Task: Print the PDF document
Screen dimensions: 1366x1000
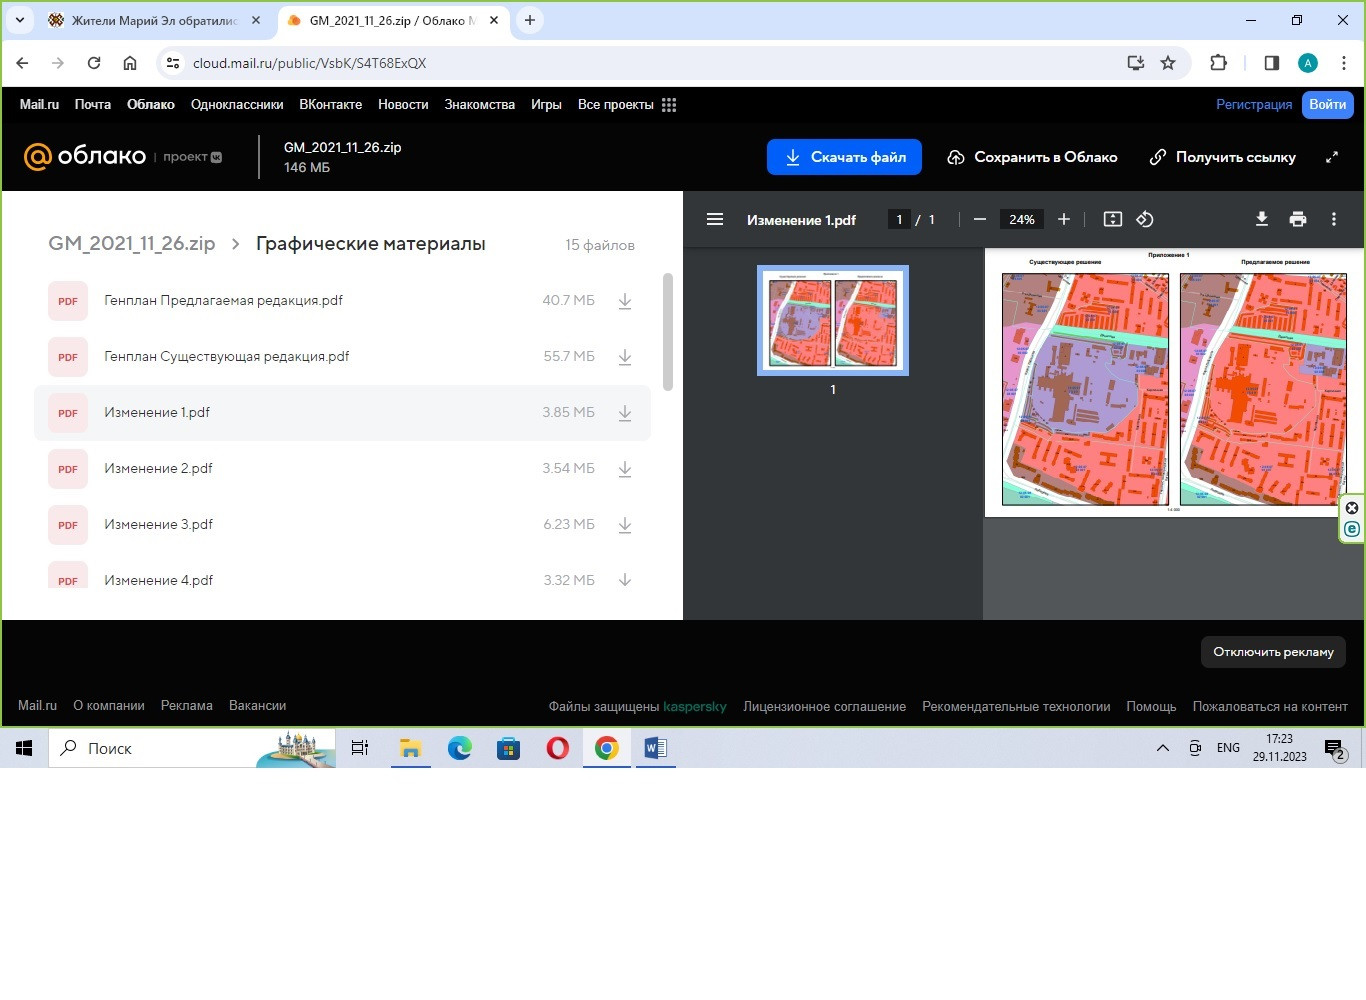Action: 1298,219
